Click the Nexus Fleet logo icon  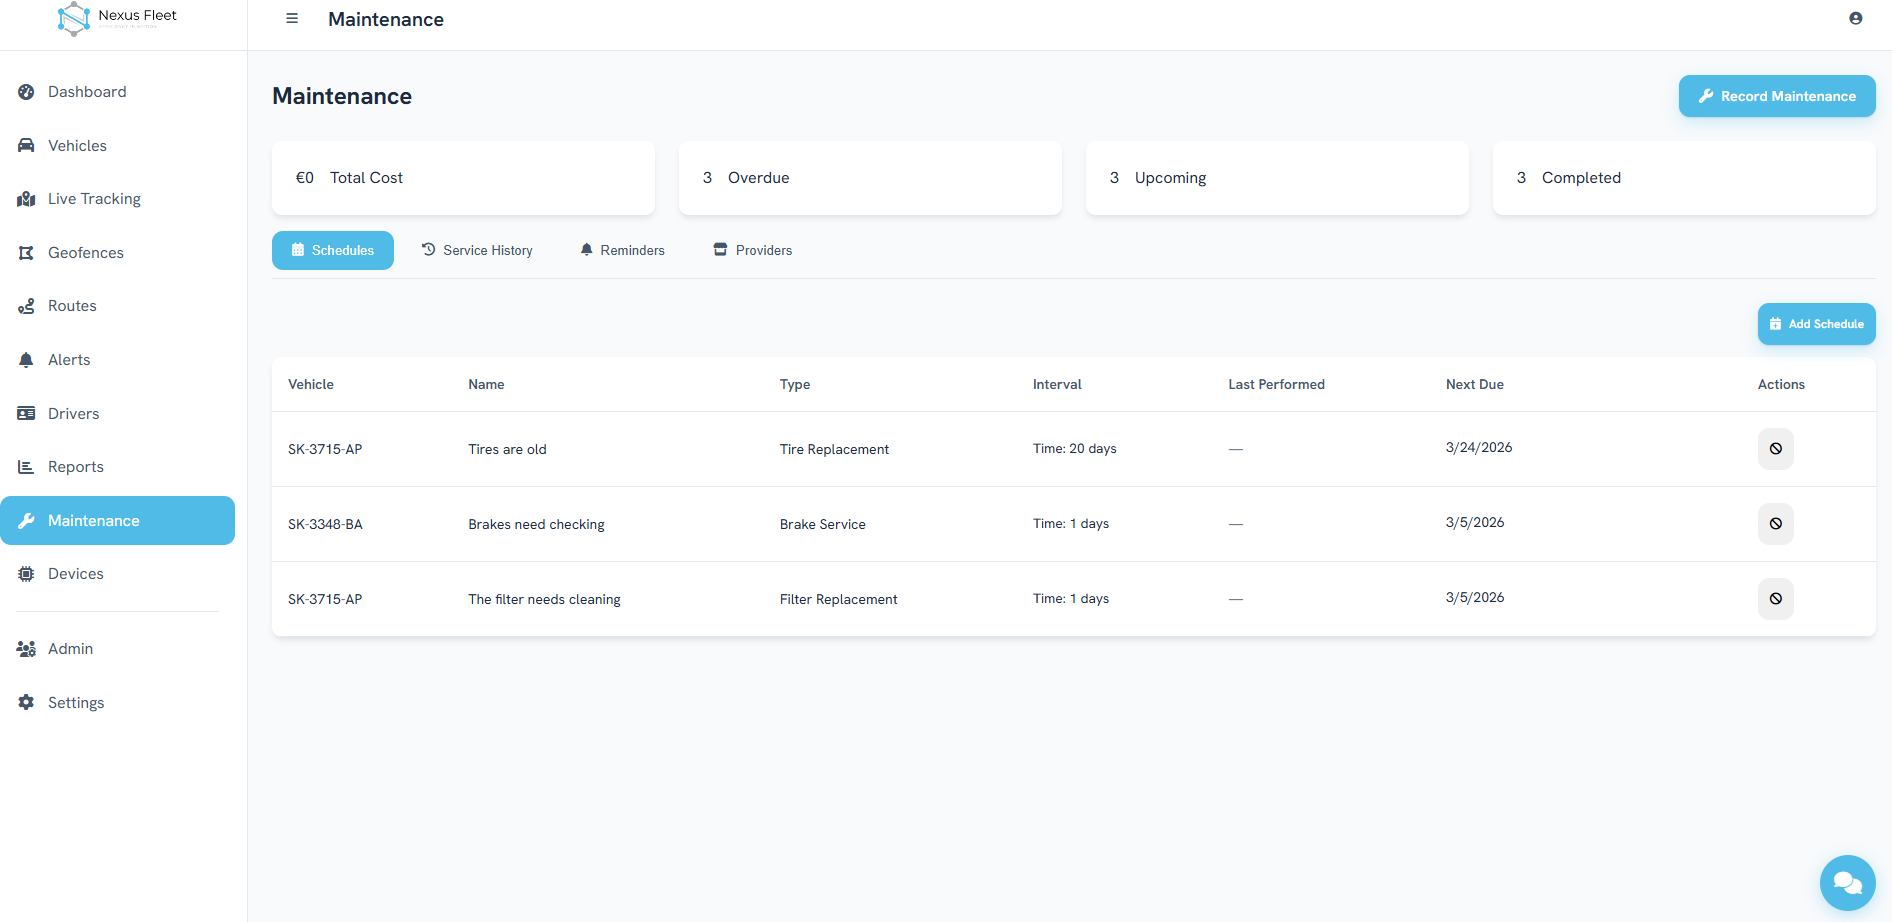tap(74, 19)
